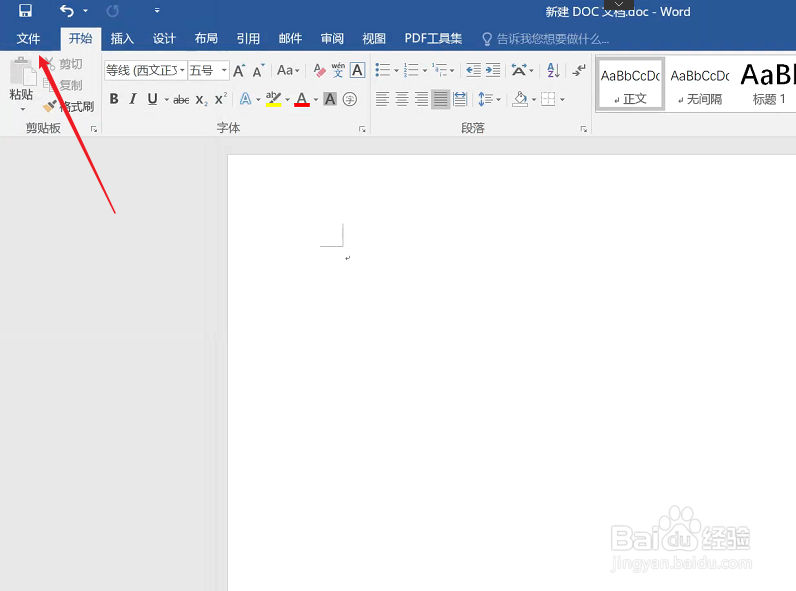Viewport: 796px width, 591px height.
Task: Align text right
Action: click(421, 99)
